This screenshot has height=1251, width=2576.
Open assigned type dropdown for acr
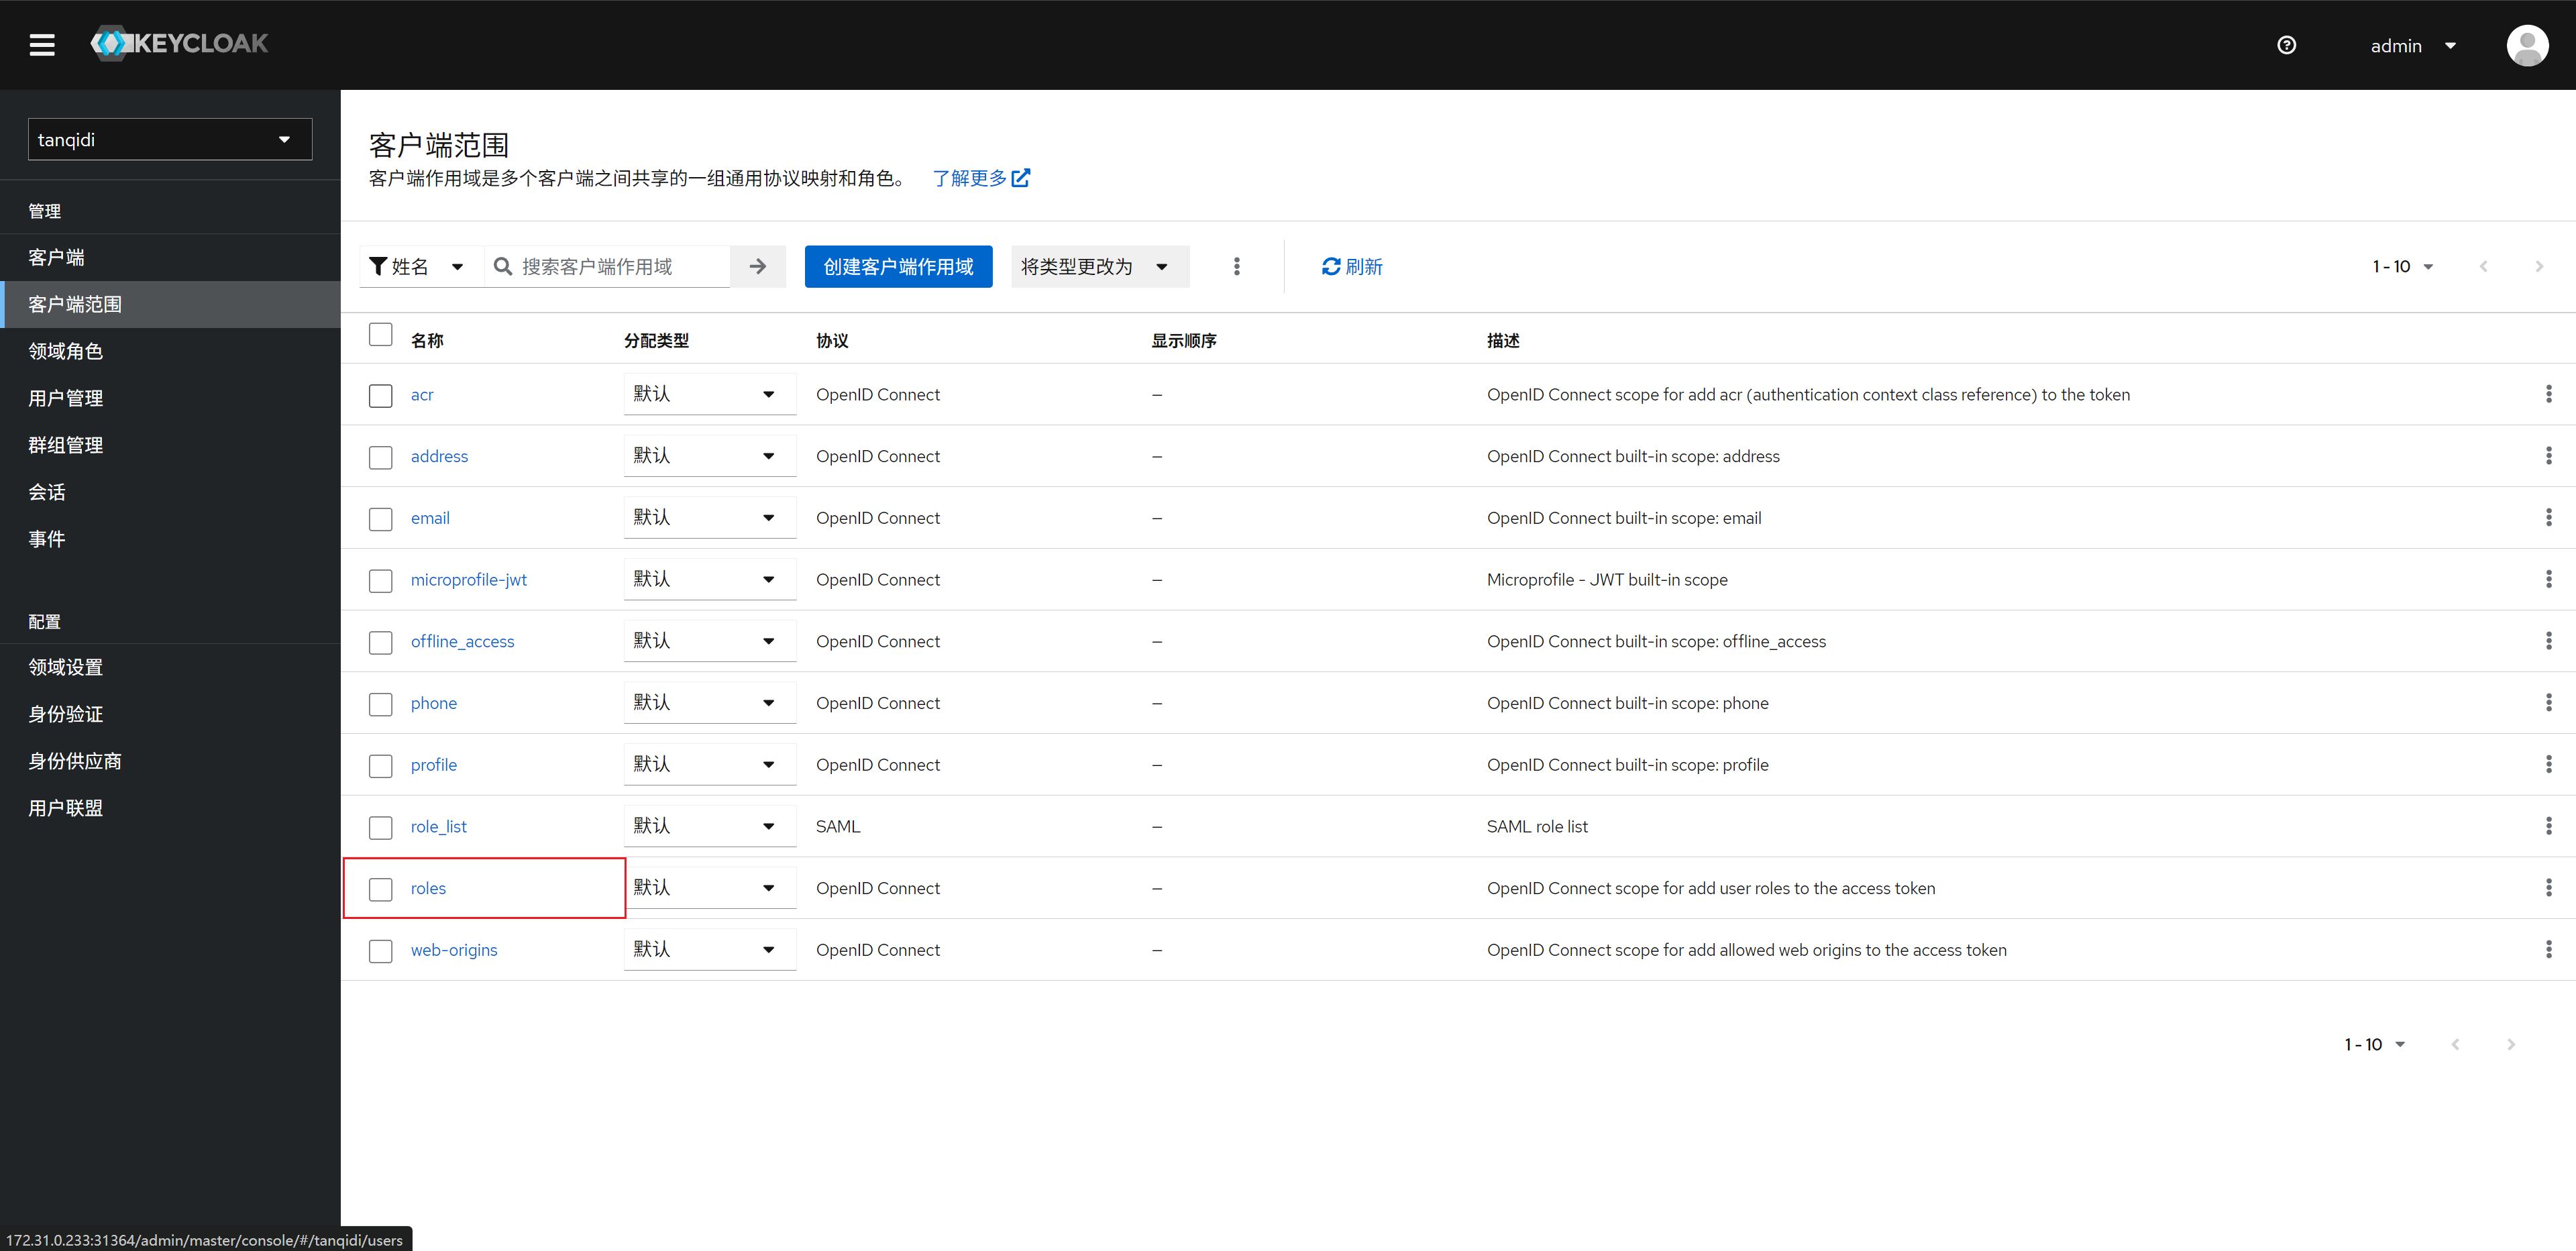coord(710,394)
